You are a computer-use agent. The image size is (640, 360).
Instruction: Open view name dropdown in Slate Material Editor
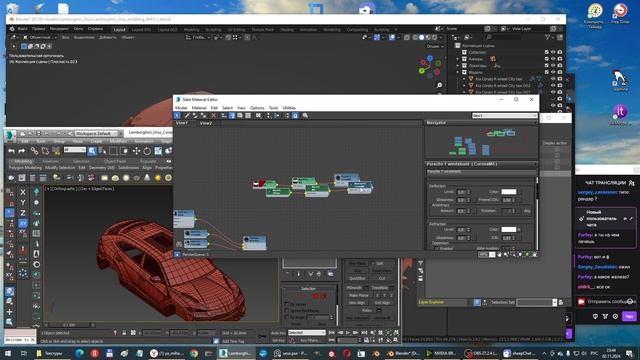coord(504,116)
